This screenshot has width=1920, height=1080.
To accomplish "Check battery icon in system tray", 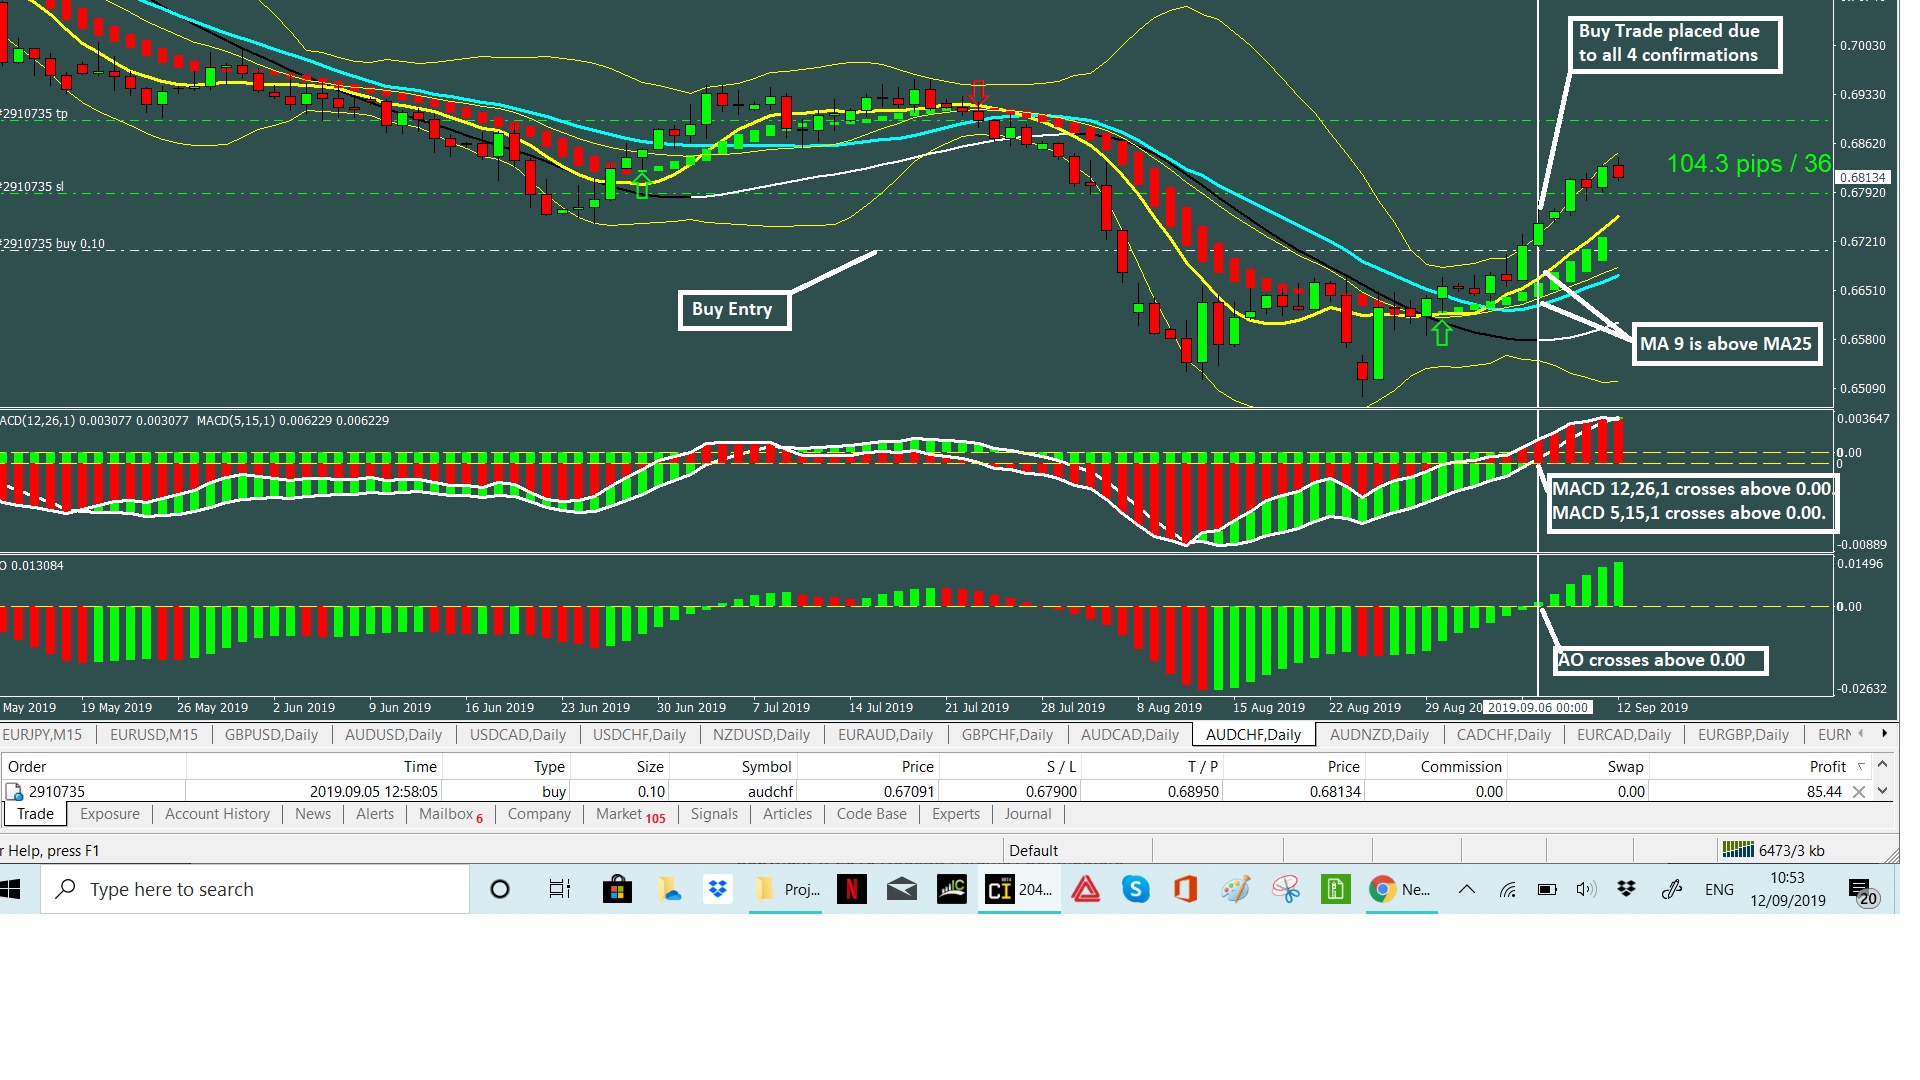I will pos(1547,889).
